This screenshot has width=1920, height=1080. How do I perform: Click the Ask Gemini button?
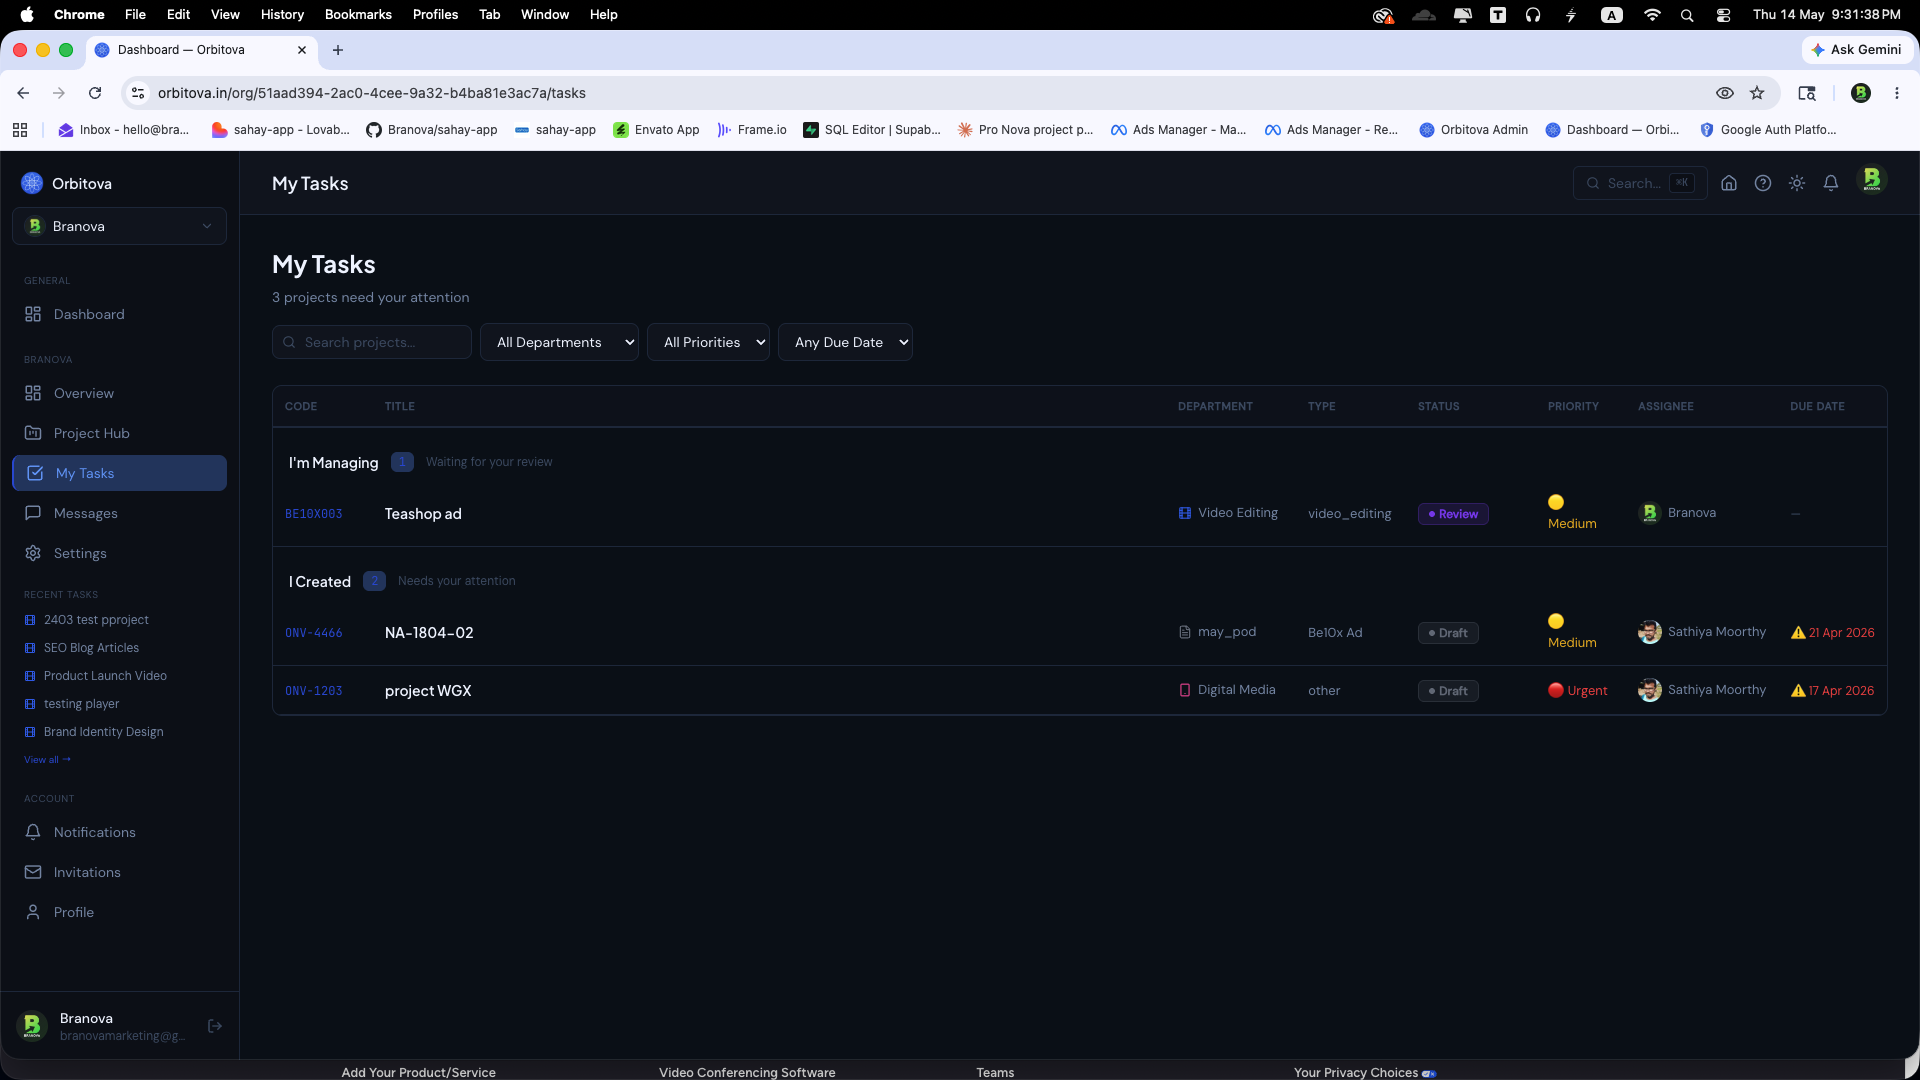point(1857,50)
